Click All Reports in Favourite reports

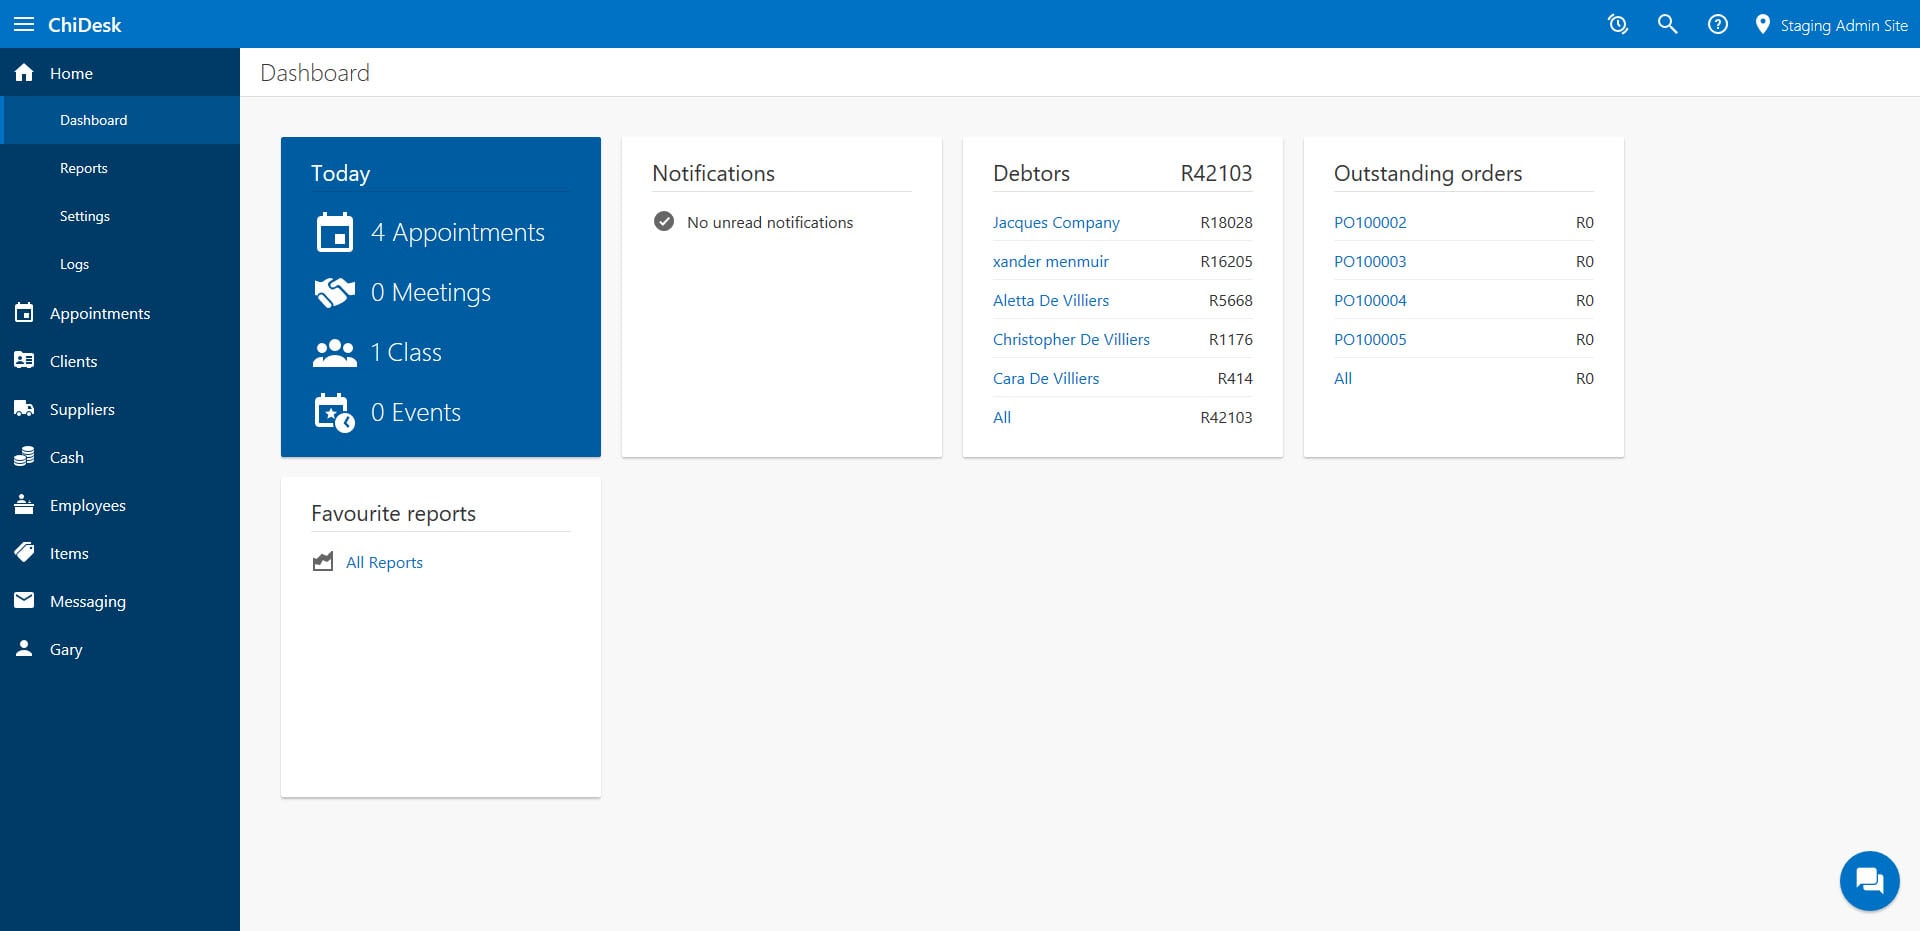(384, 562)
